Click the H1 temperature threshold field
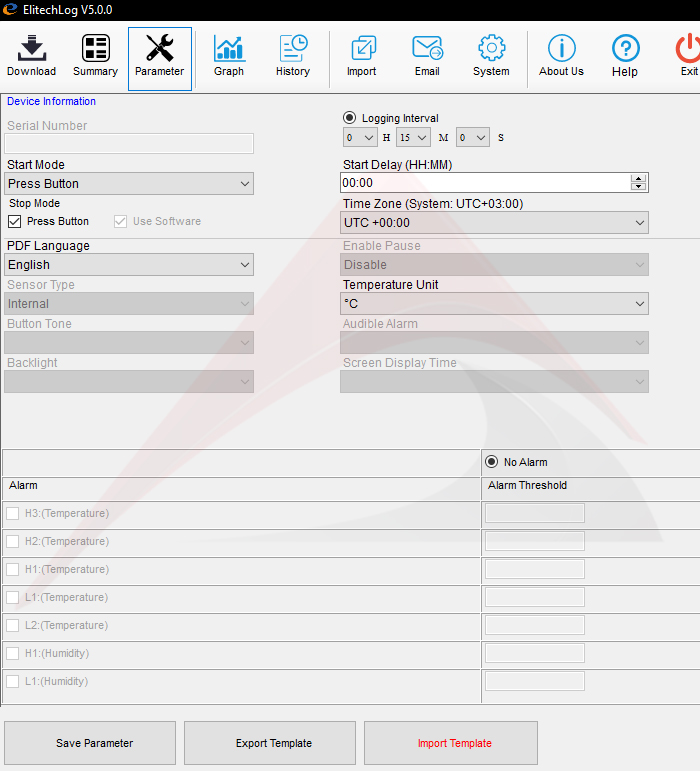This screenshot has width=700, height=771. pos(535,569)
